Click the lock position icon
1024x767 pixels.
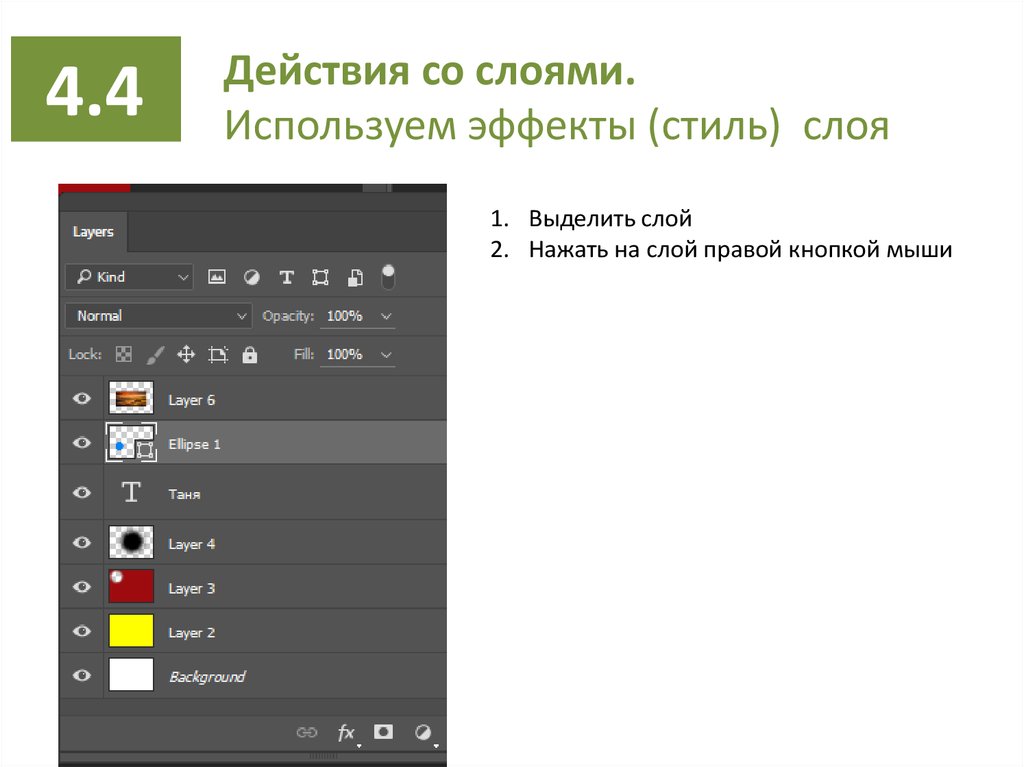point(185,354)
